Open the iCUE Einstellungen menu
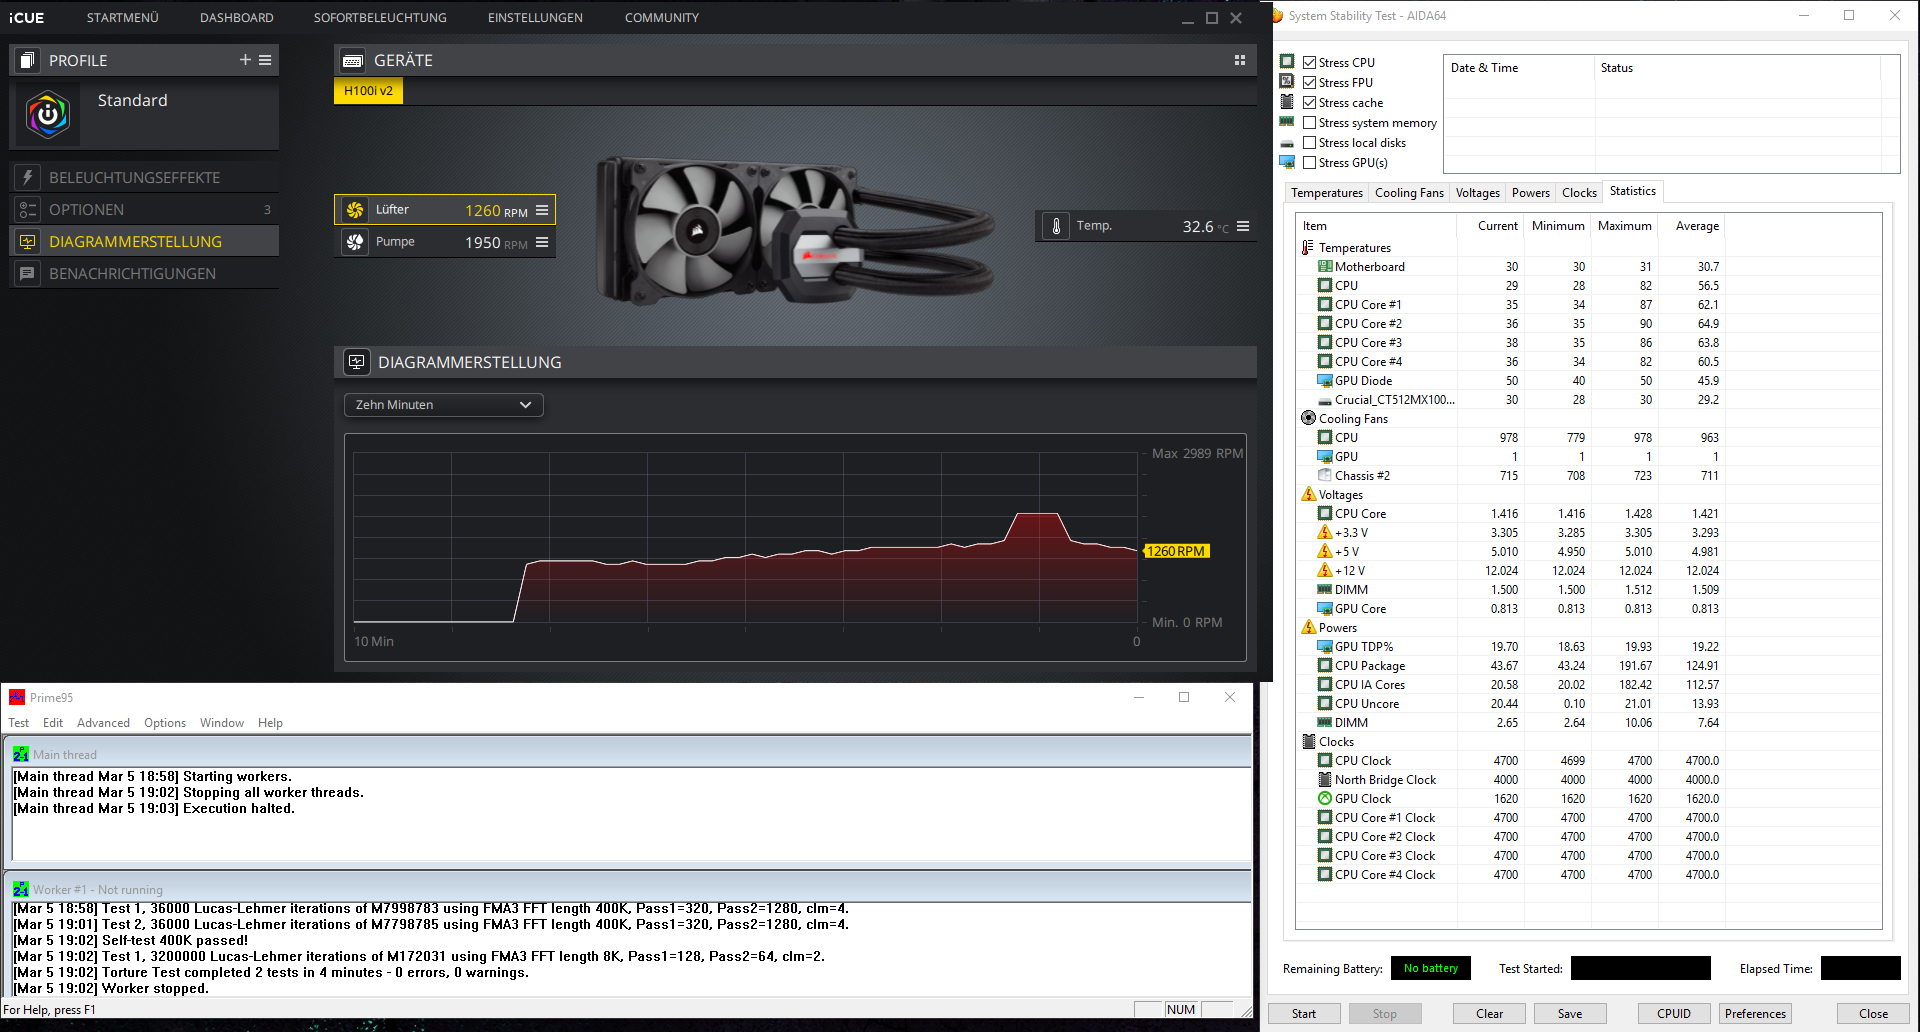This screenshot has height=1032, width=1920. [x=535, y=18]
